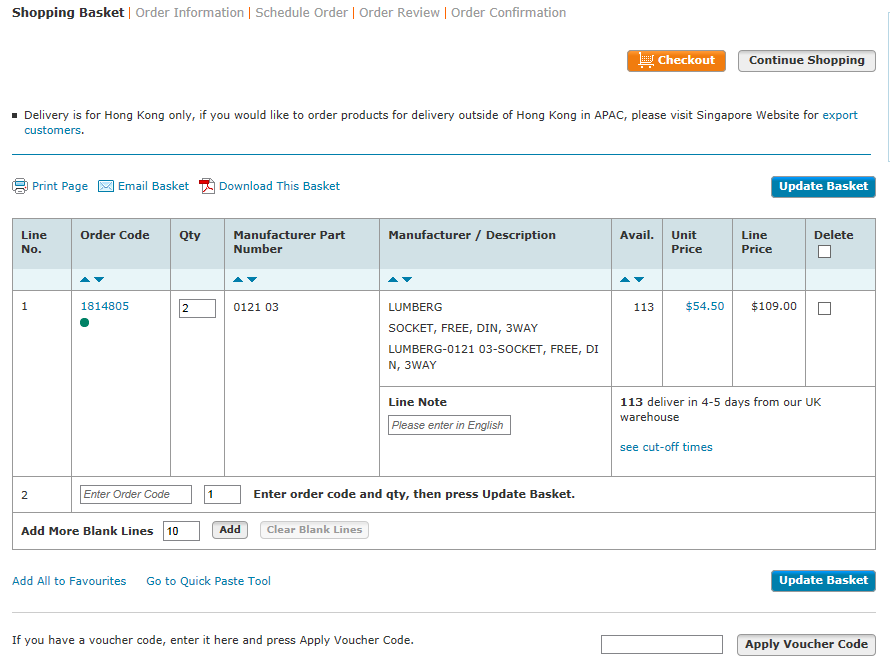Image resolution: width=890 pixels, height=666 pixels.
Task: Click the Apply Voucher Code button
Action: tap(806, 644)
